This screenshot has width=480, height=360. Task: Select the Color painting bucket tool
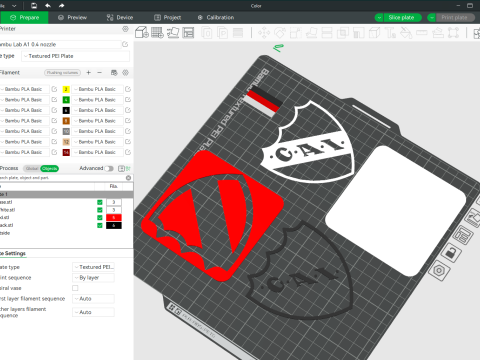(x=406, y=33)
